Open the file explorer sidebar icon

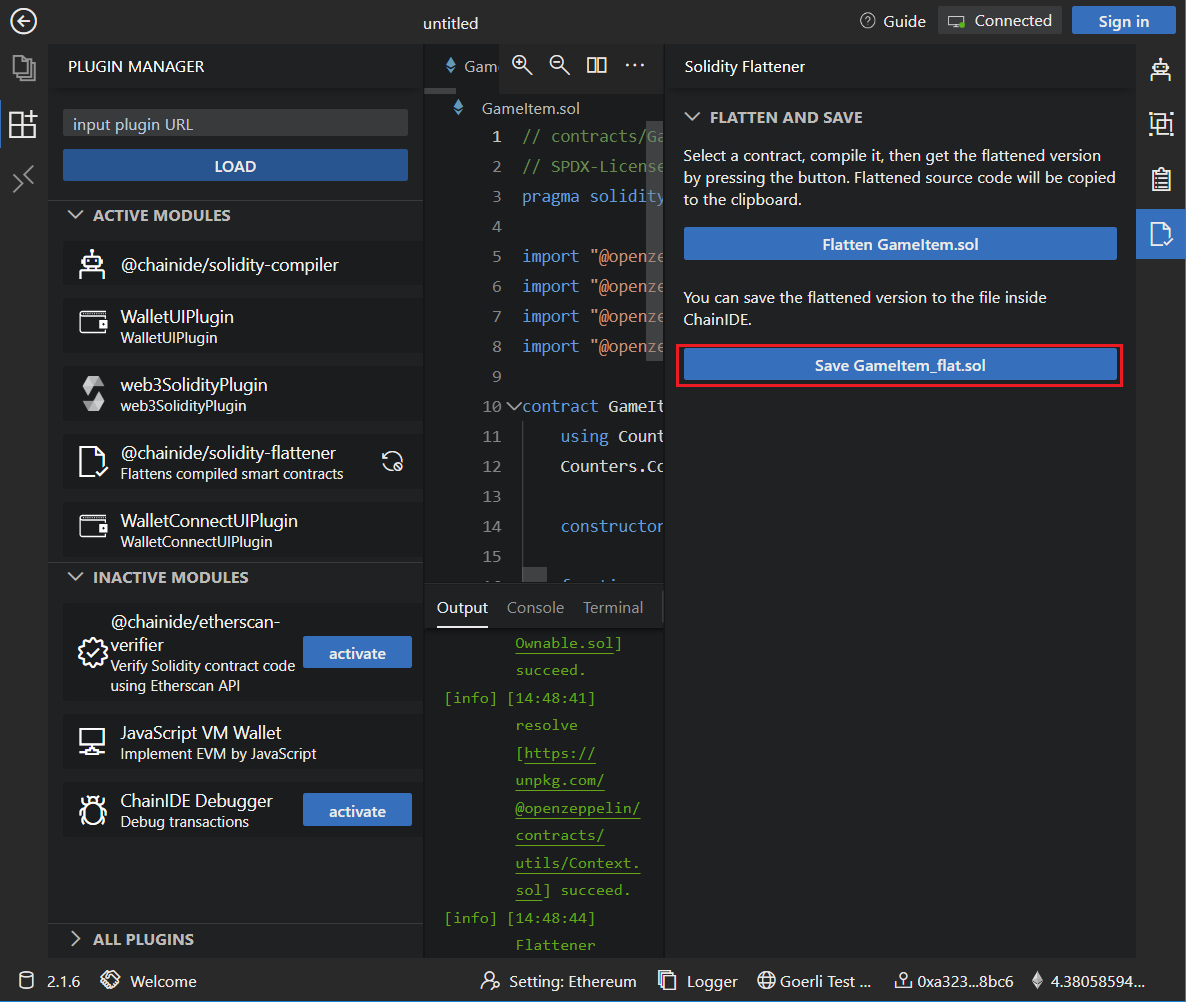click(23, 68)
